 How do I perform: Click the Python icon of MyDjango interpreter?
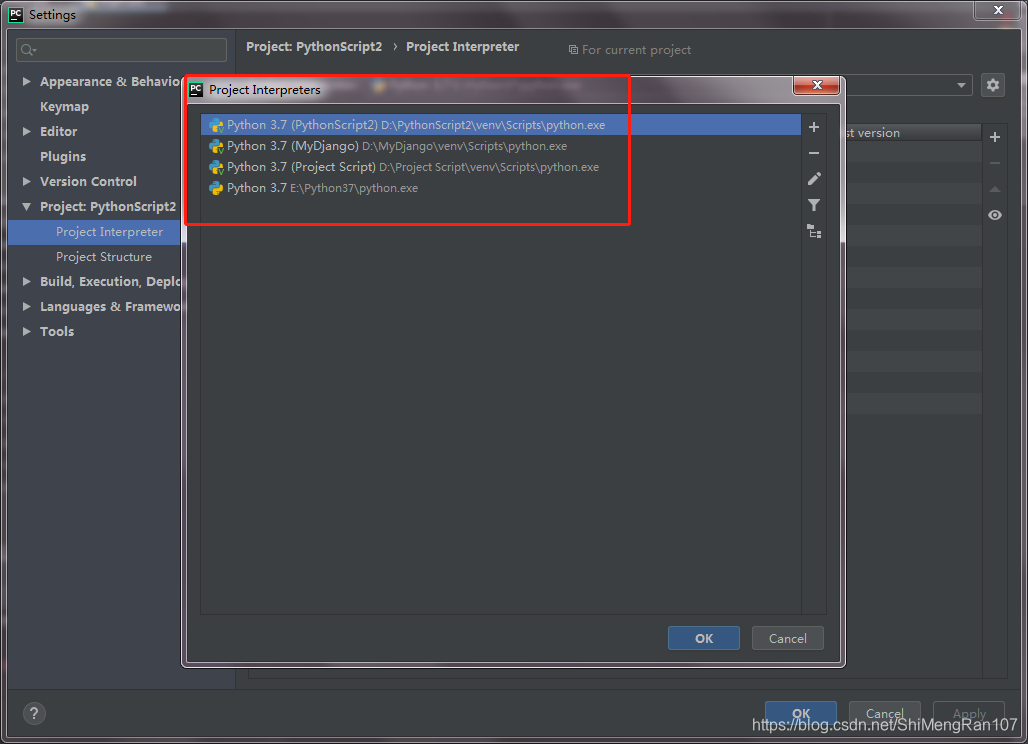[216, 146]
